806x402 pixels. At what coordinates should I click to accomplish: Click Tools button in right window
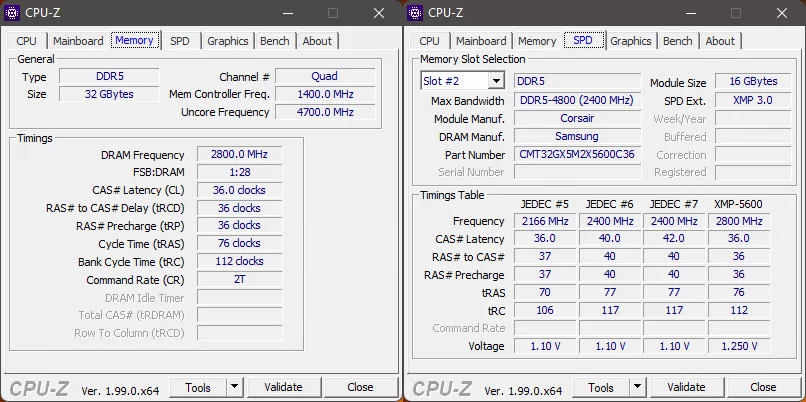click(x=601, y=387)
